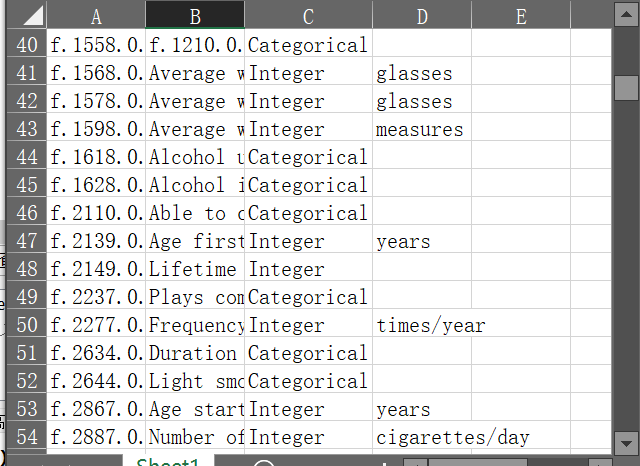Click the vertical scrollbar up arrow
The height and width of the screenshot is (466, 640).
coord(626,14)
